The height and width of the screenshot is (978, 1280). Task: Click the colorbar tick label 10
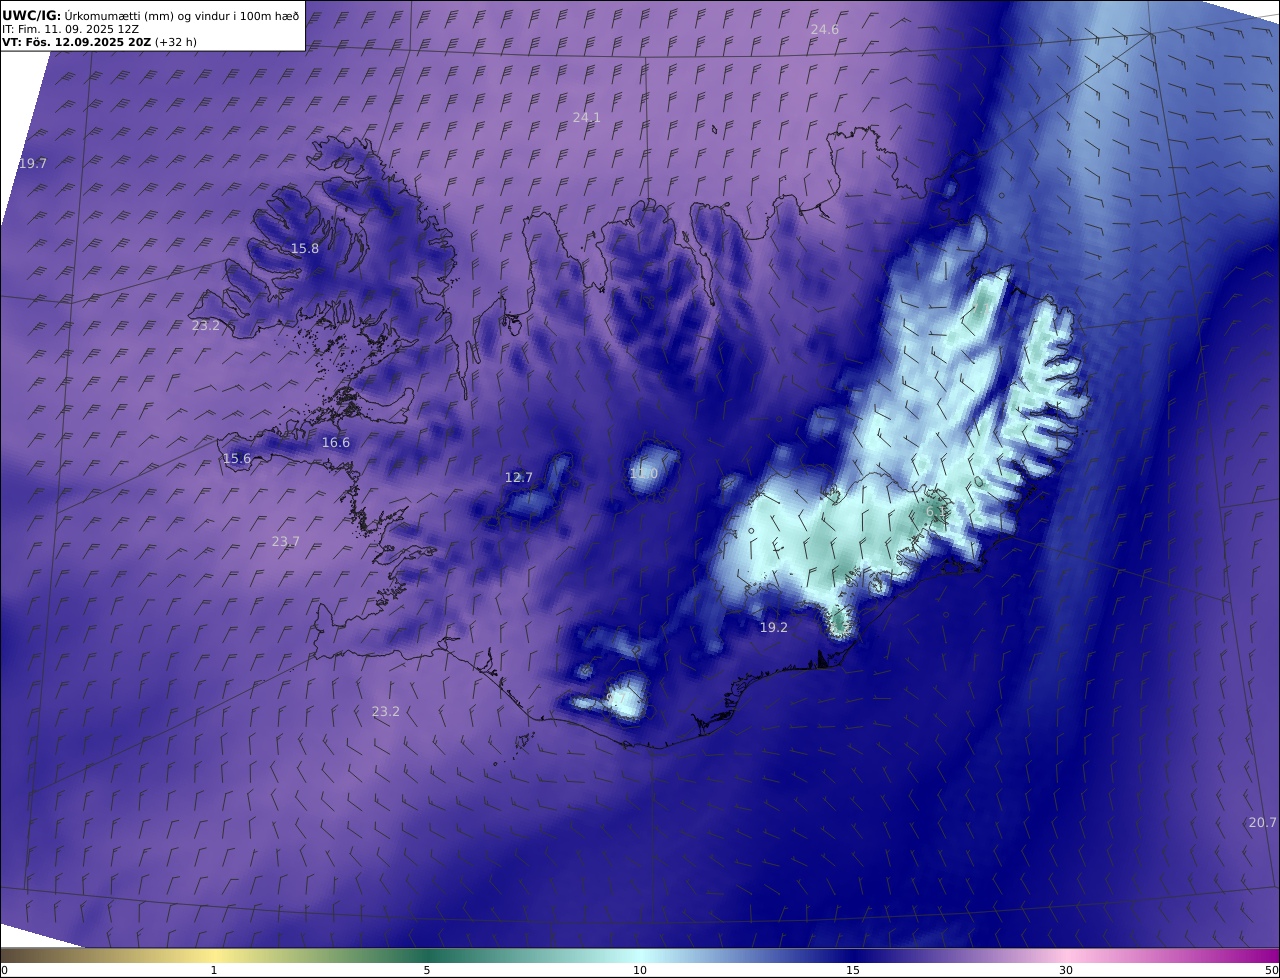coord(640,970)
